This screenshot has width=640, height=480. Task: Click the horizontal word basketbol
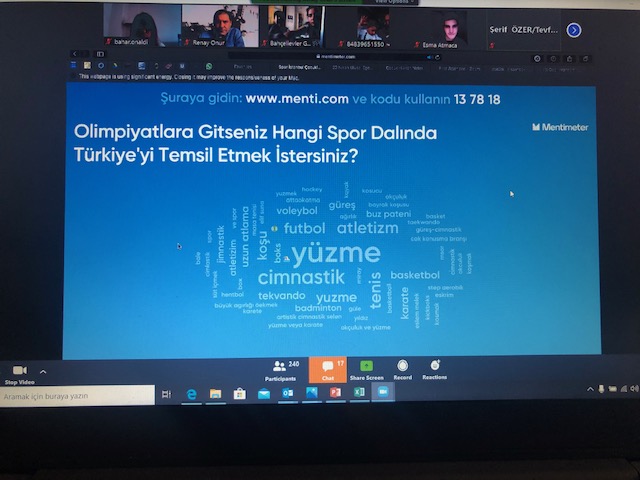coord(415,275)
